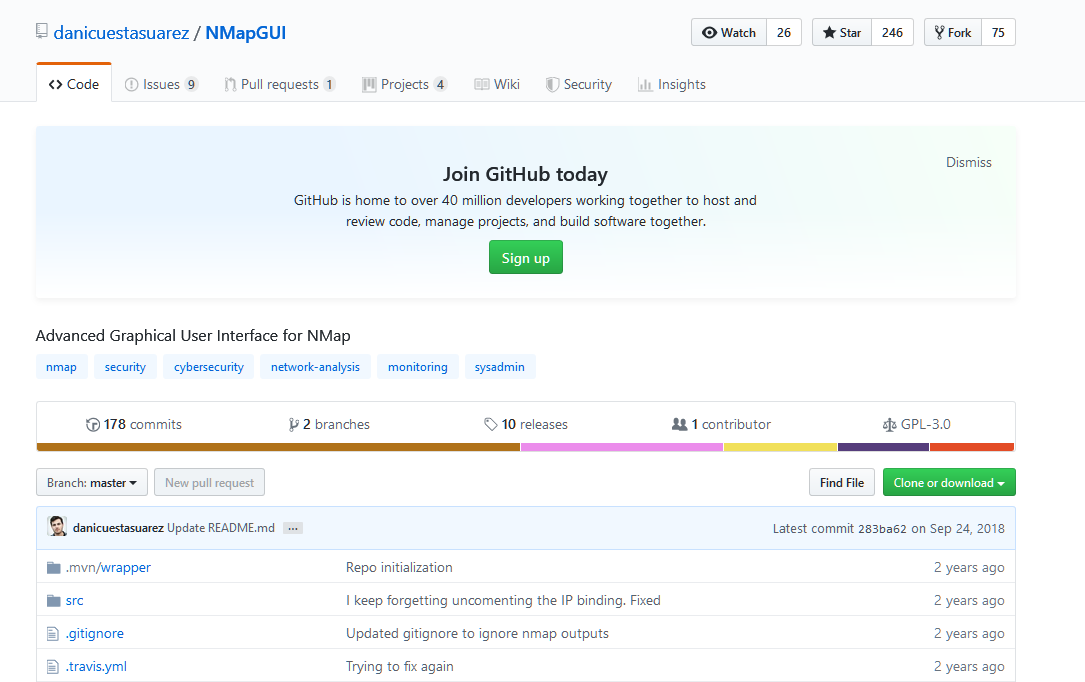Image resolution: width=1085 pixels, height=682 pixels.
Task: Select the sysadmin topic tag
Action: [500, 367]
